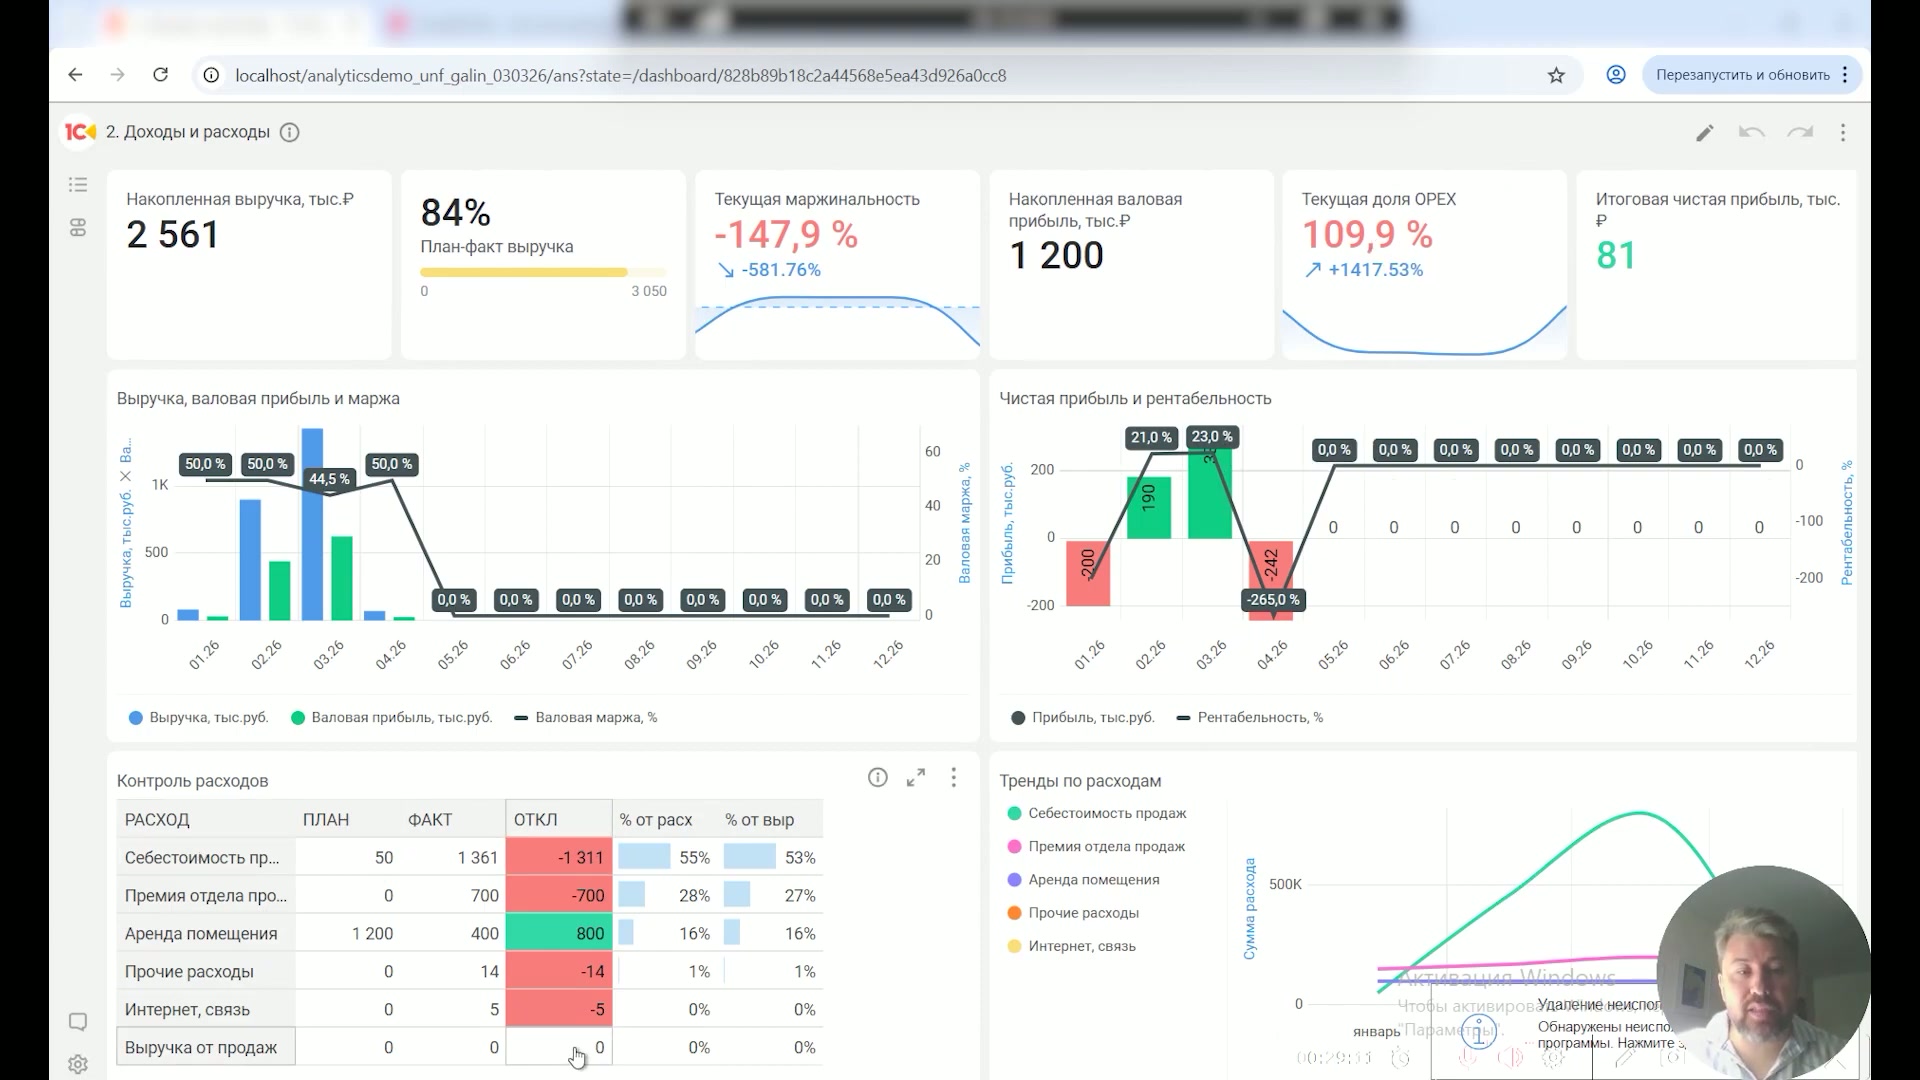This screenshot has height=1080, width=1920.
Task: Click the redo arrow icon
Action: coord(1800,133)
